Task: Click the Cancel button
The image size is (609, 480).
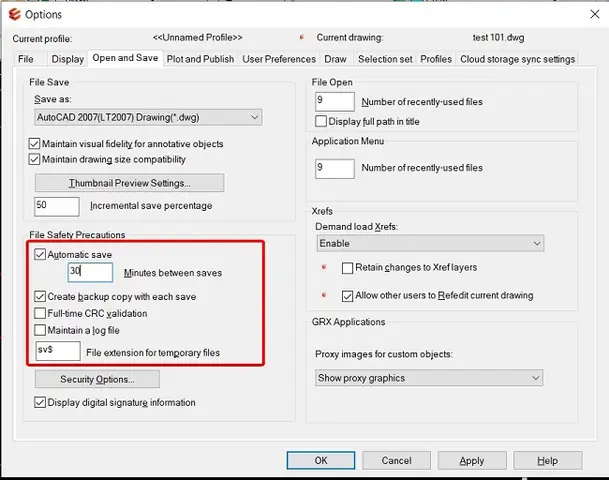Action: point(396,461)
